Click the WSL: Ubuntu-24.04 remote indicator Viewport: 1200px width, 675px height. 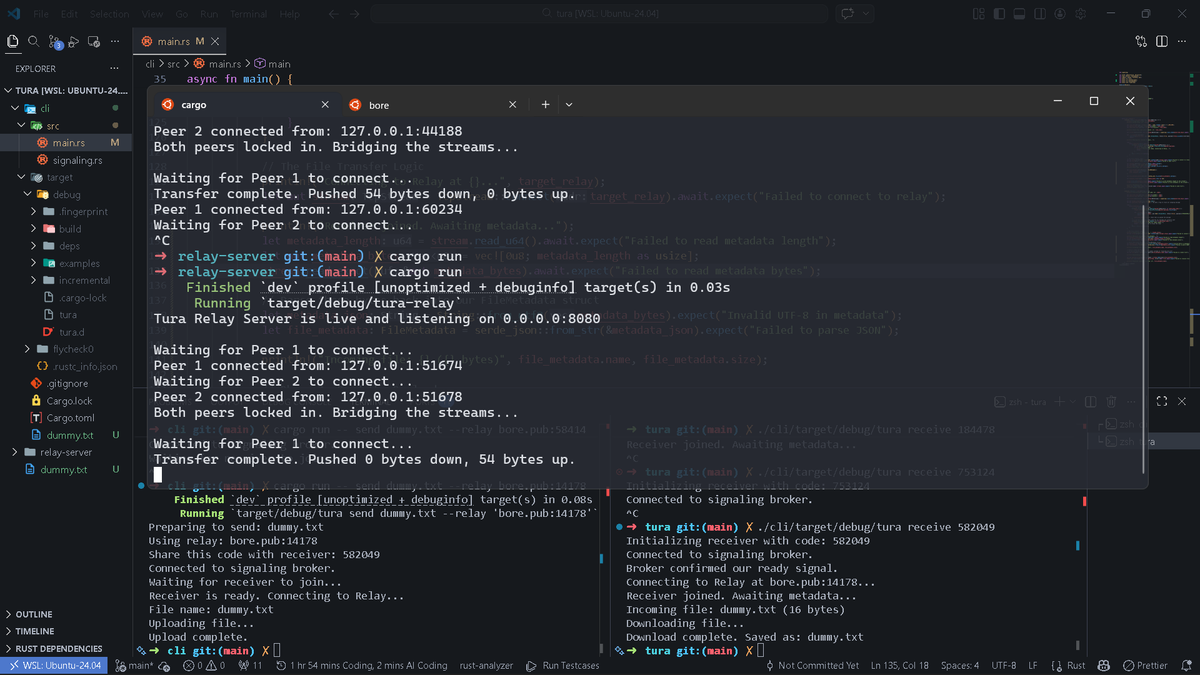pos(55,665)
